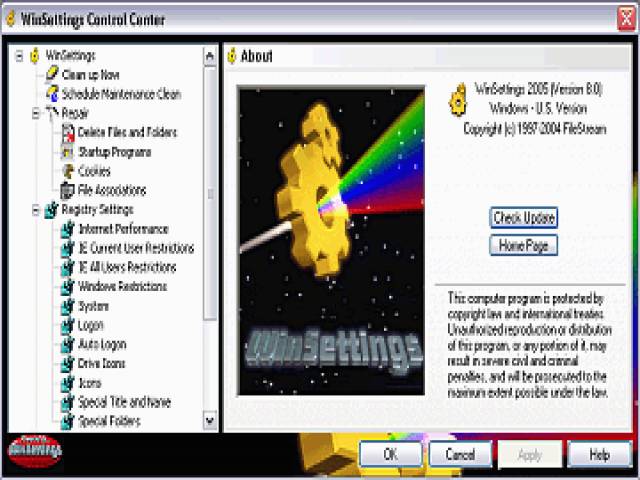Click the Registry Settings icon
The height and width of the screenshot is (480, 640).
tap(51, 210)
